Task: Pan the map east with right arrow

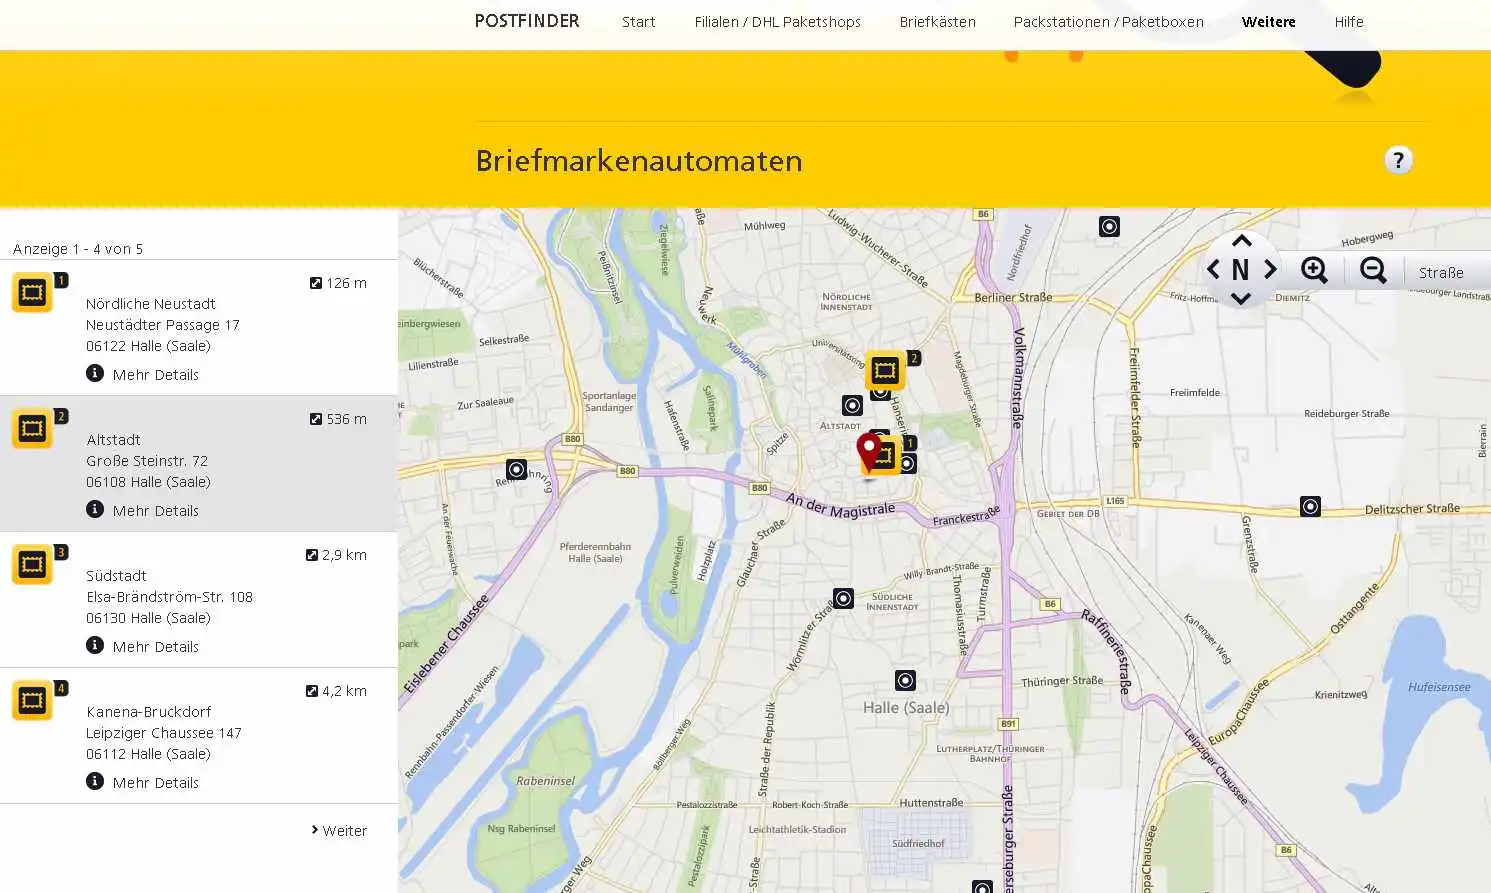Action: click(1270, 269)
